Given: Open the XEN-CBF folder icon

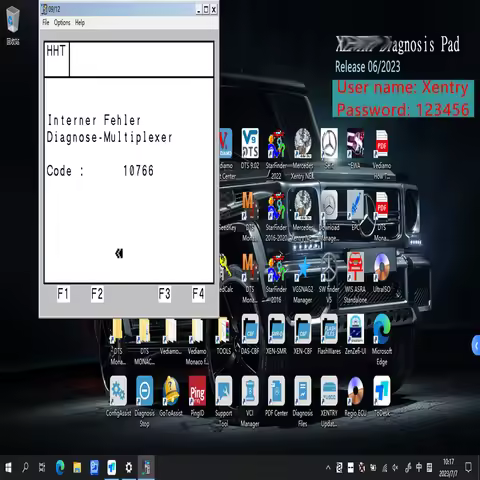Looking at the screenshot, I should pos(303,335).
